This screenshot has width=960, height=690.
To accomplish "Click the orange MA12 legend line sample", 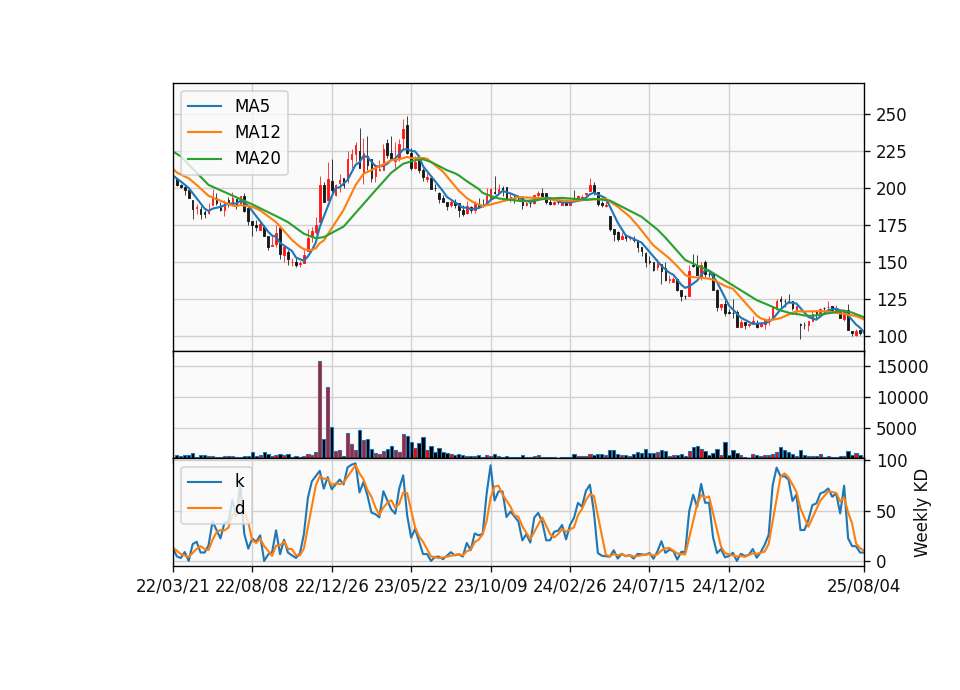I will 204,132.
